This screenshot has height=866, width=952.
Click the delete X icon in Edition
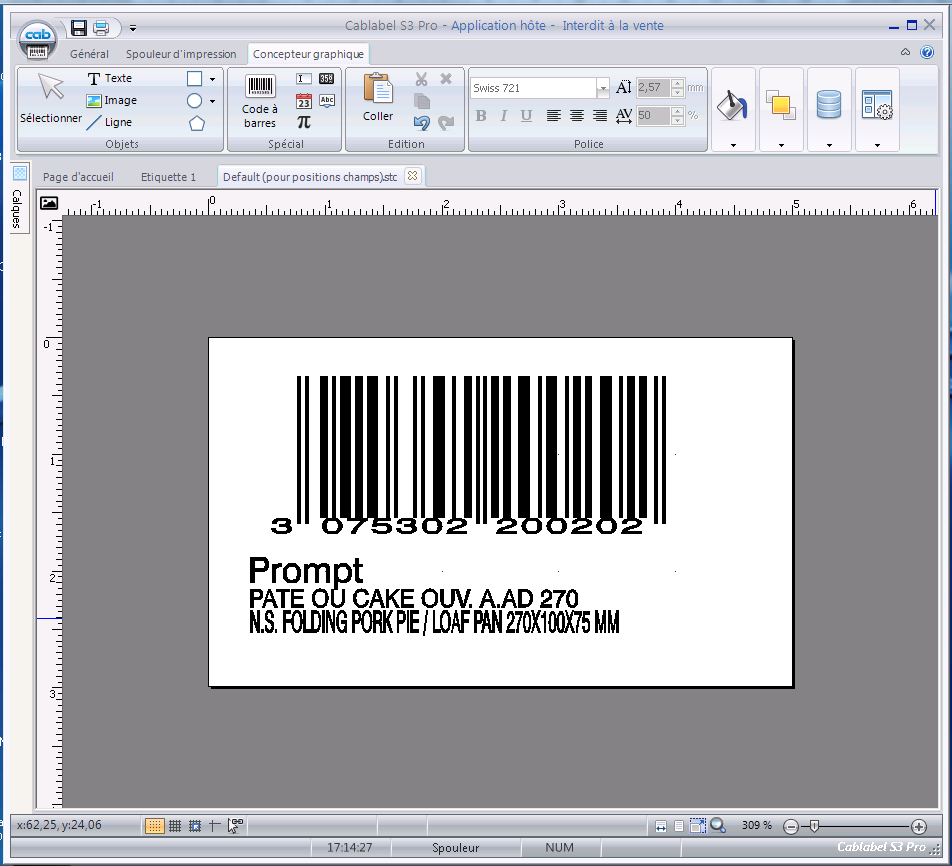point(446,78)
